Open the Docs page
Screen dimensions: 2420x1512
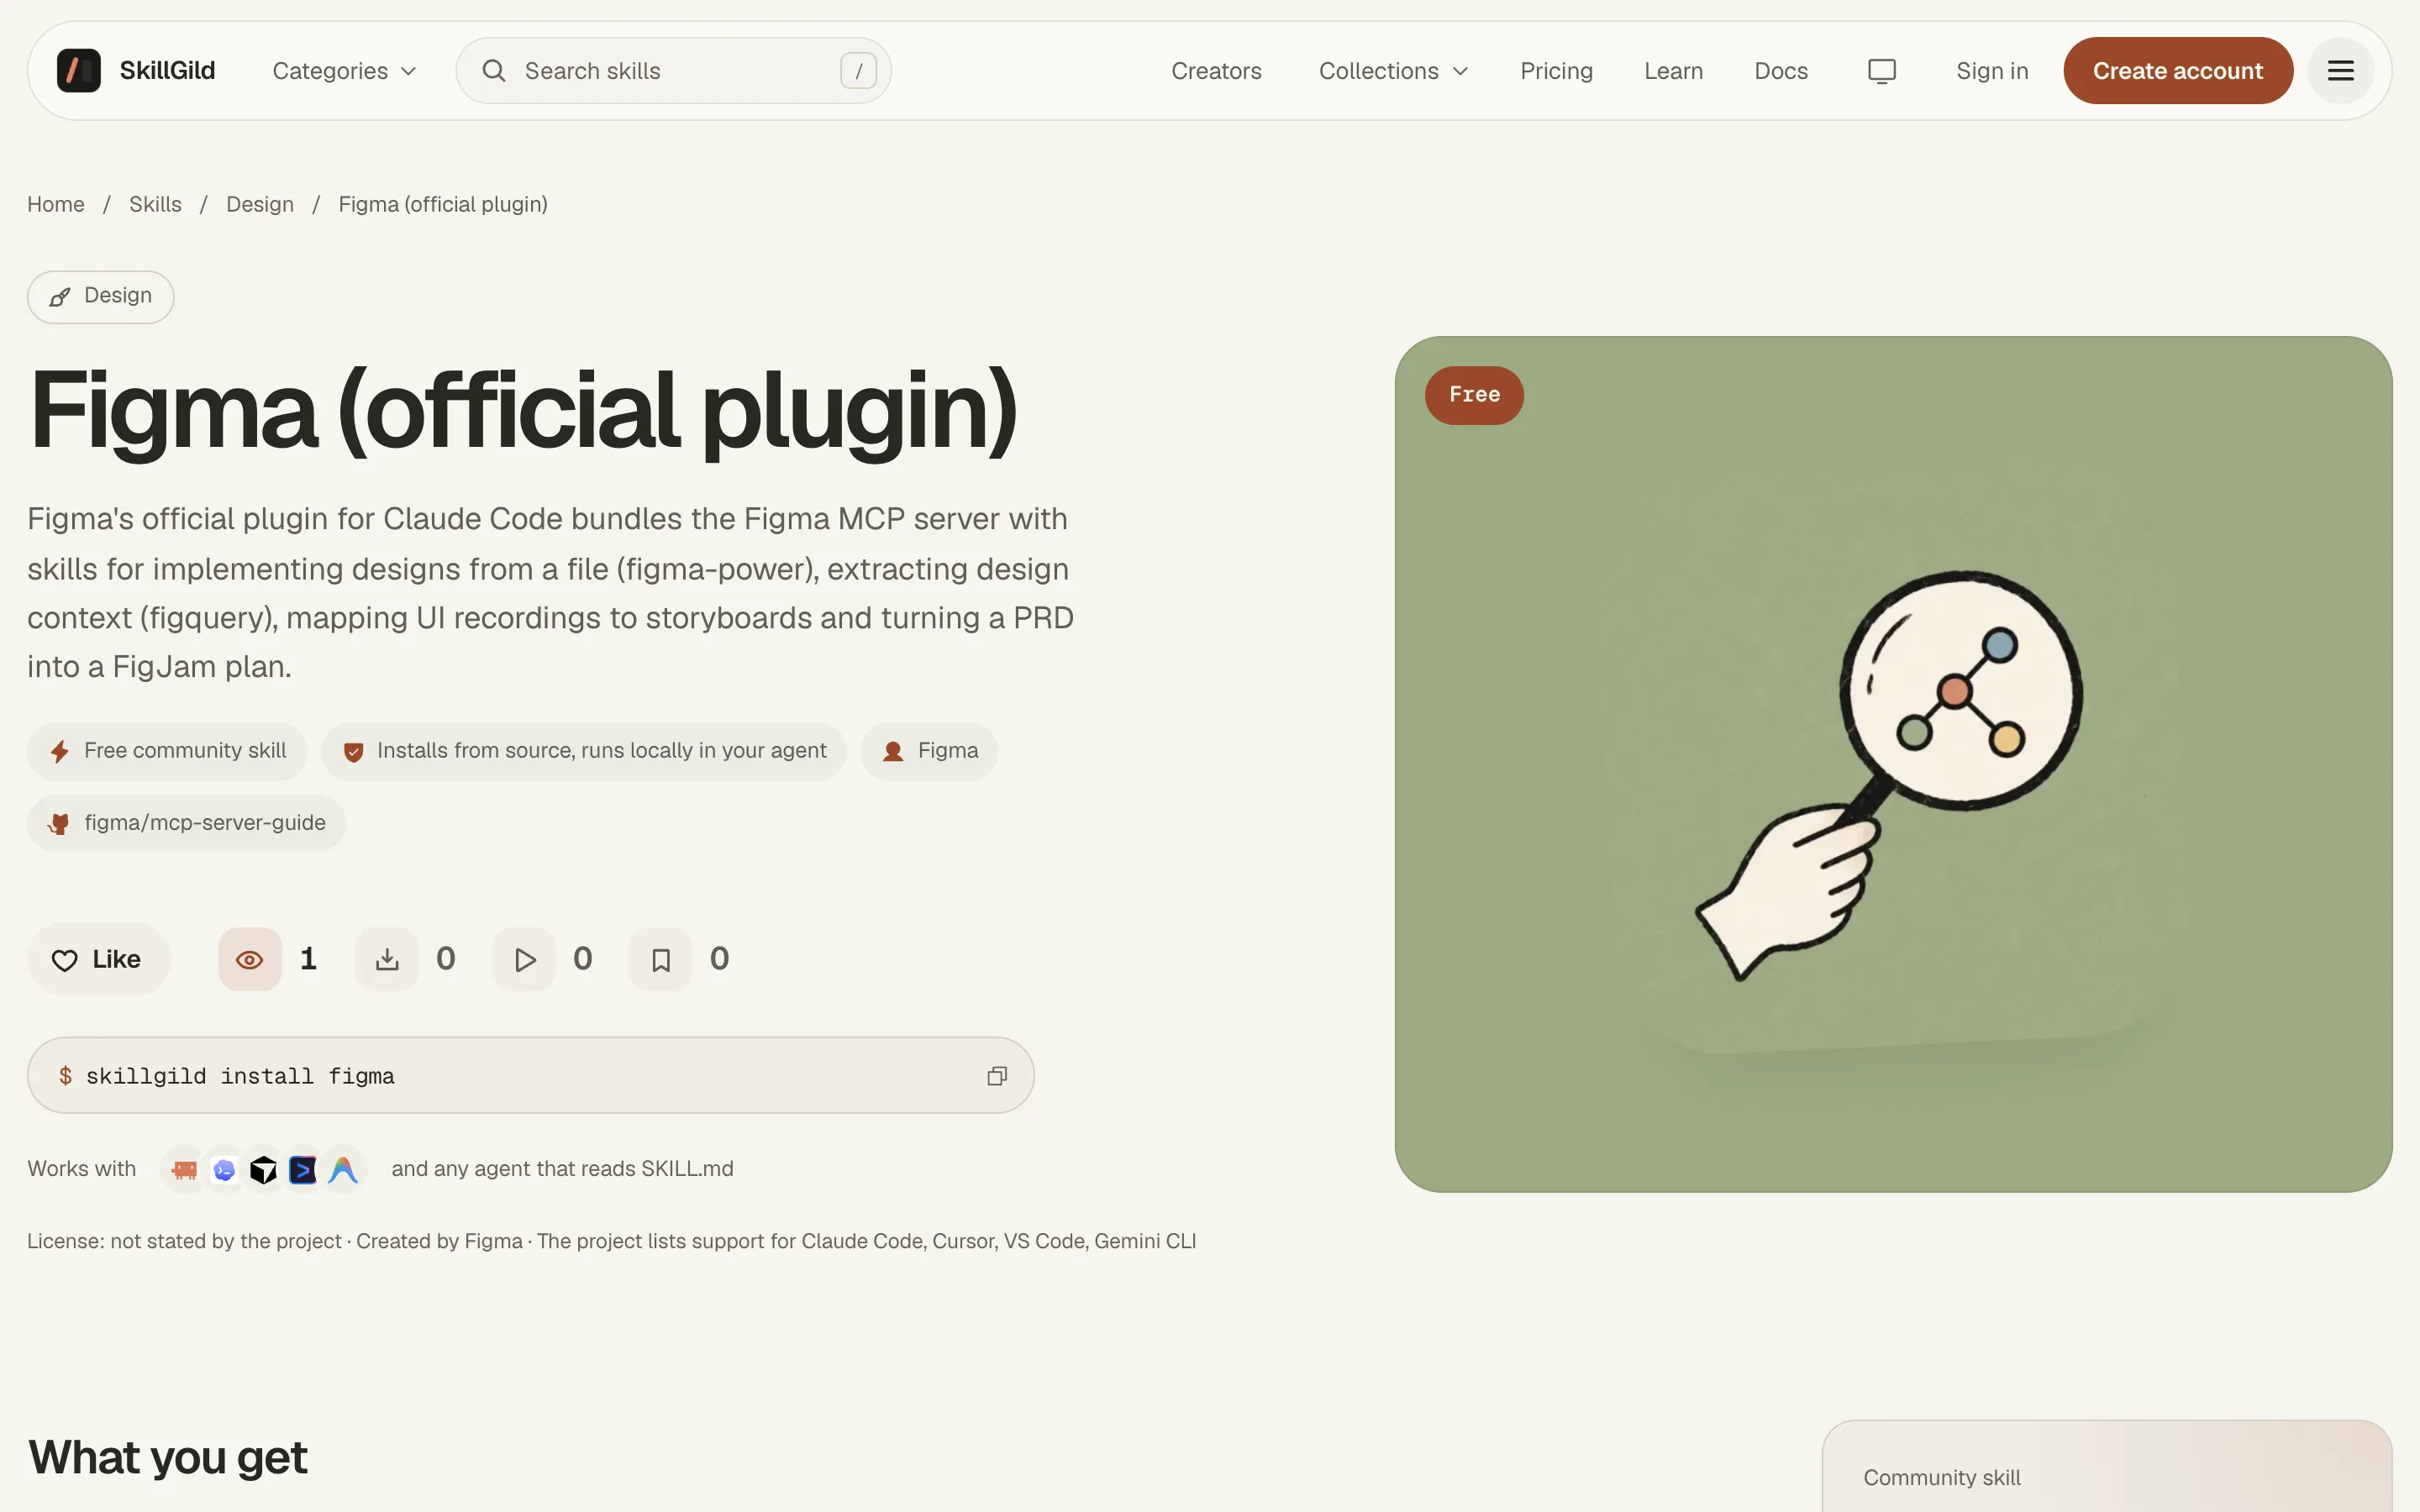[x=1781, y=71]
